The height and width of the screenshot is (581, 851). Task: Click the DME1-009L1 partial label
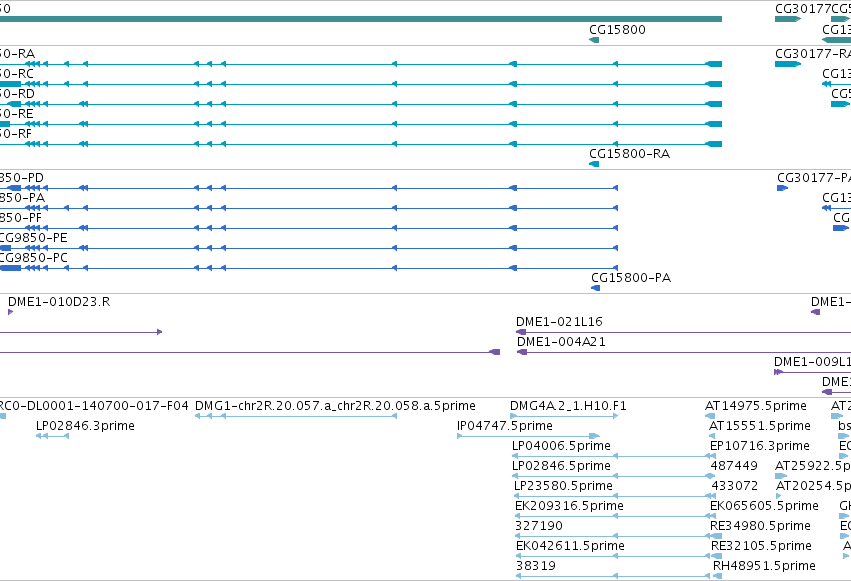(812, 362)
